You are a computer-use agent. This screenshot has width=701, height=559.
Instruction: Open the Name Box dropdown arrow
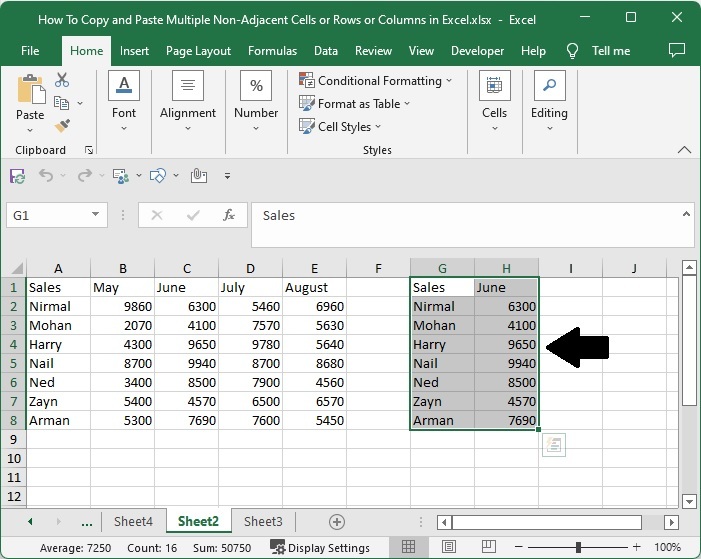(96, 215)
